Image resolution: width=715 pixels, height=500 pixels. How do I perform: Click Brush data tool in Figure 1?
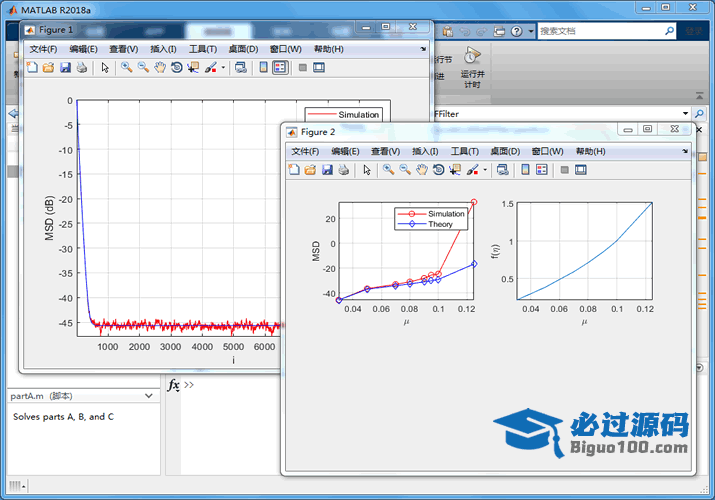tap(211, 67)
